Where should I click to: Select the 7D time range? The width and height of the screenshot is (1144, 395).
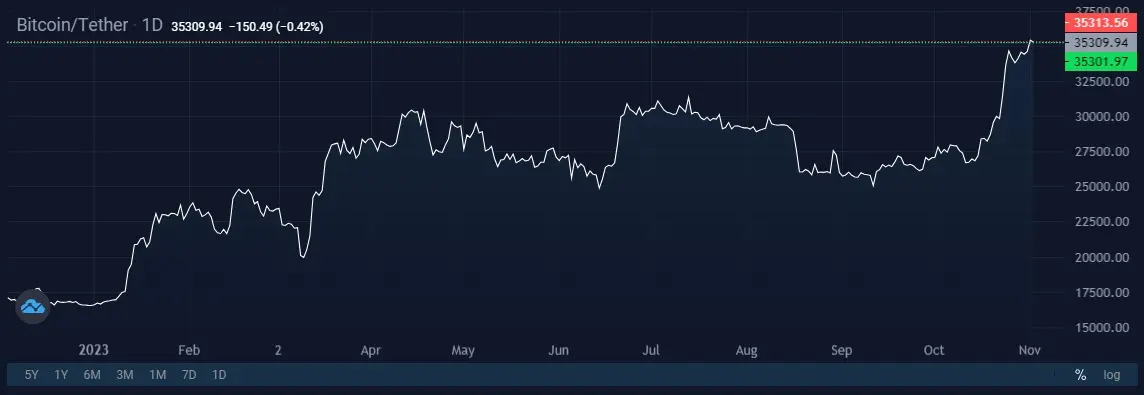[189, 375]
